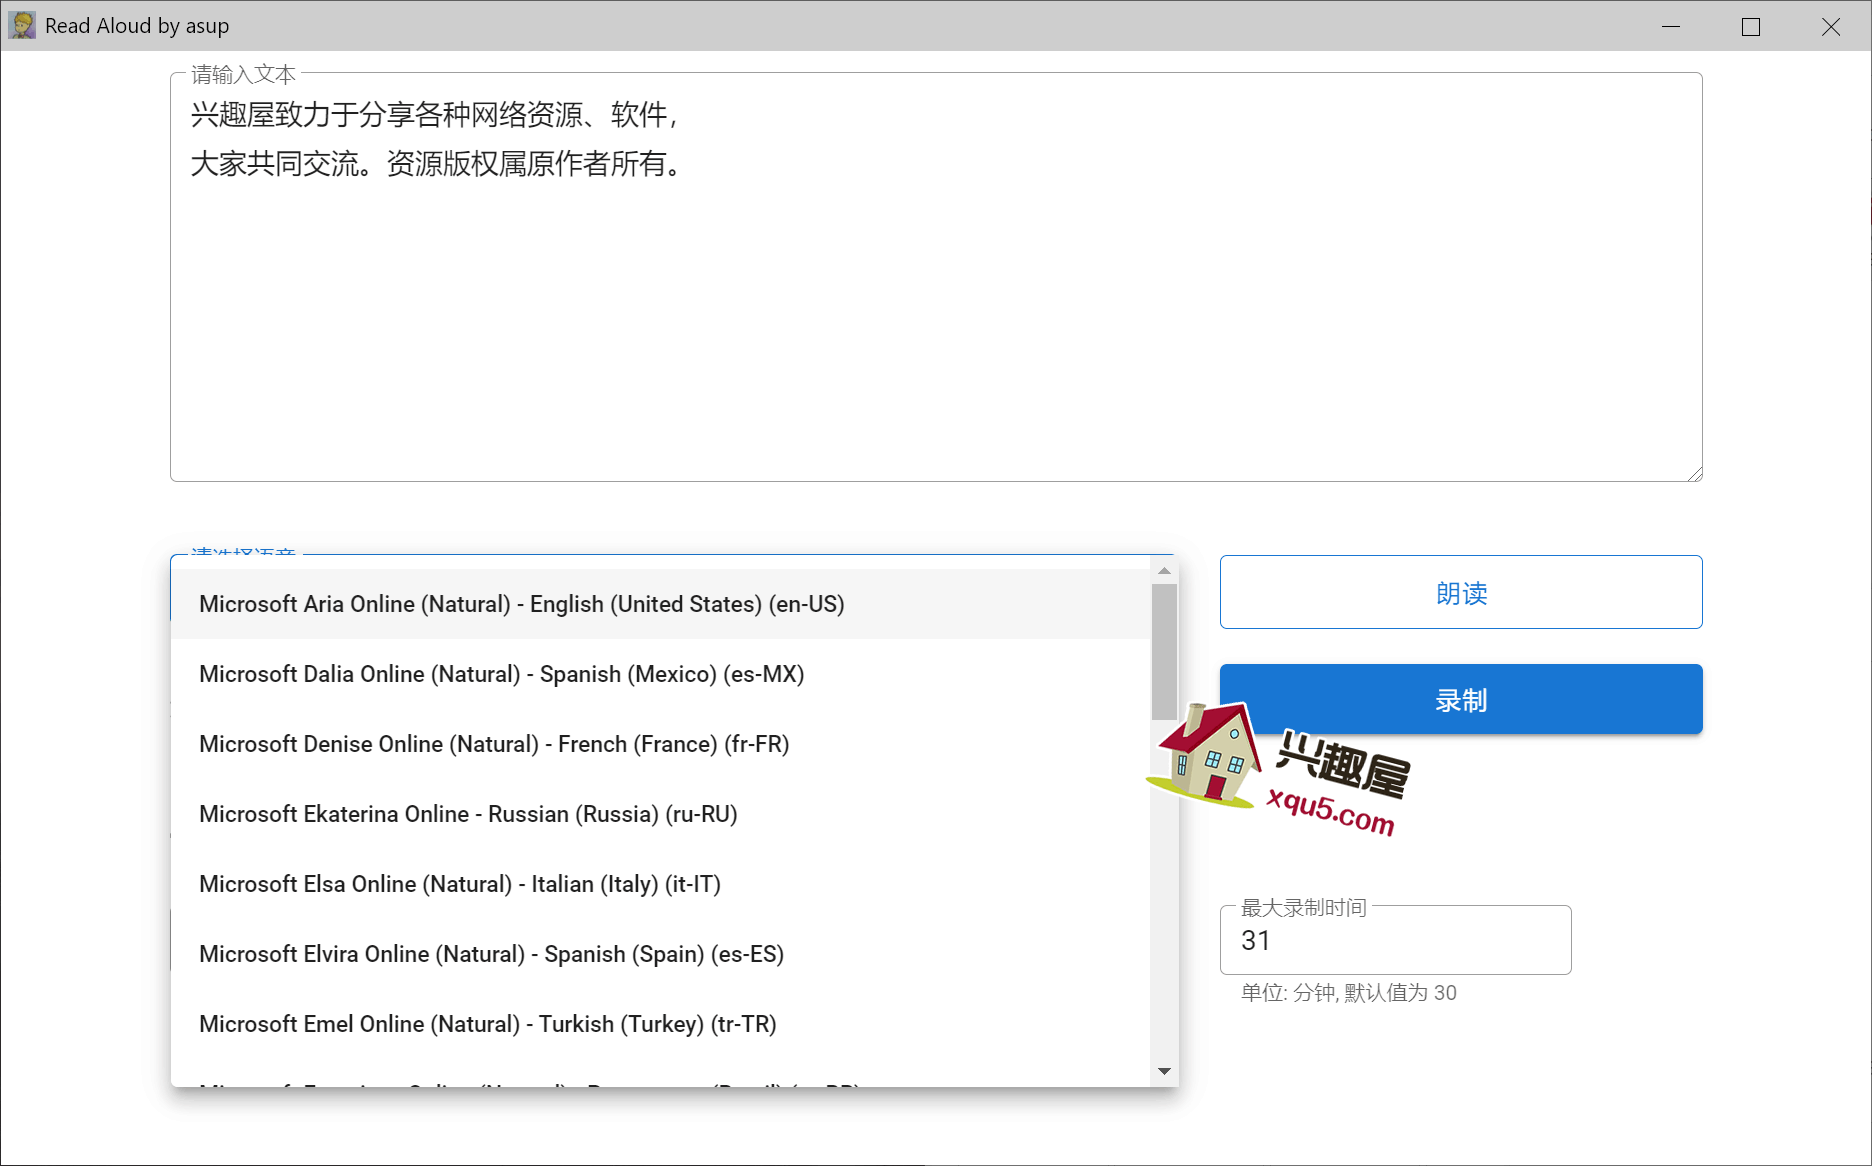Select Microsoft Dalia Spanish (Mexico) voice

661,674
